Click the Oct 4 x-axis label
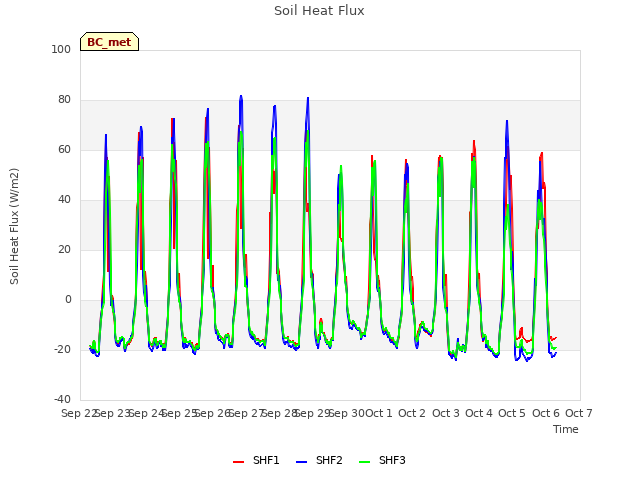The height and width of the screenshot is (480, 640). (479, 413)
